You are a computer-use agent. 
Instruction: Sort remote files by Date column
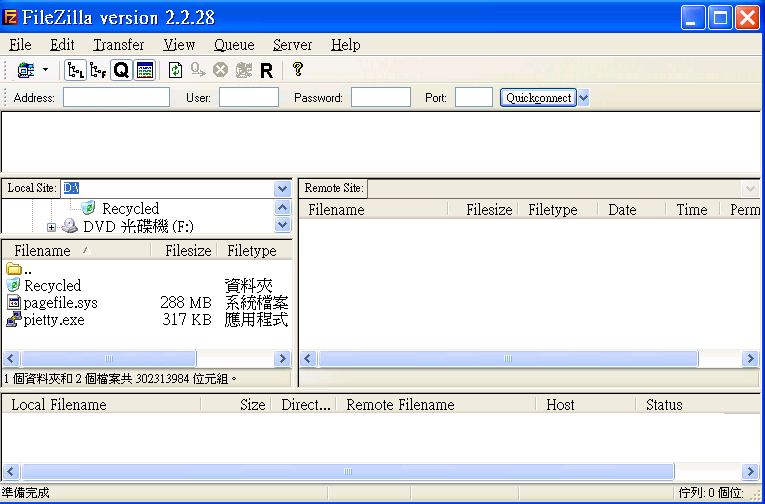tap(632, 210)
